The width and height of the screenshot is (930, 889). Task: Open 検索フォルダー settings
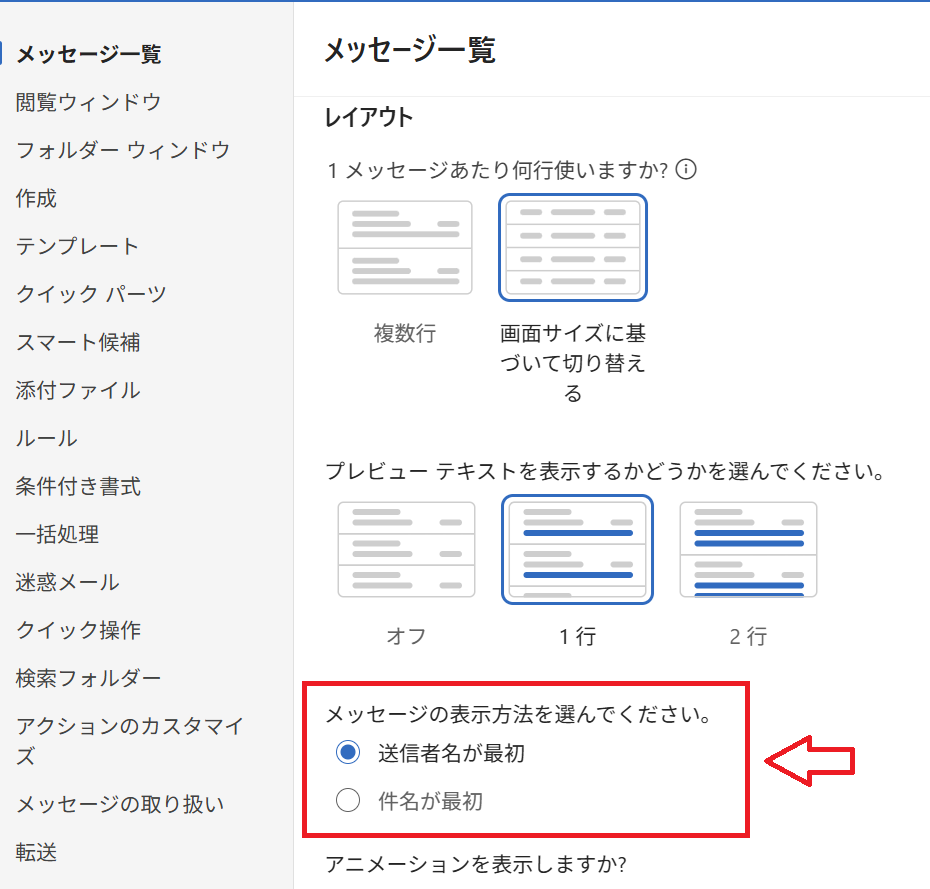click(88, 678)
